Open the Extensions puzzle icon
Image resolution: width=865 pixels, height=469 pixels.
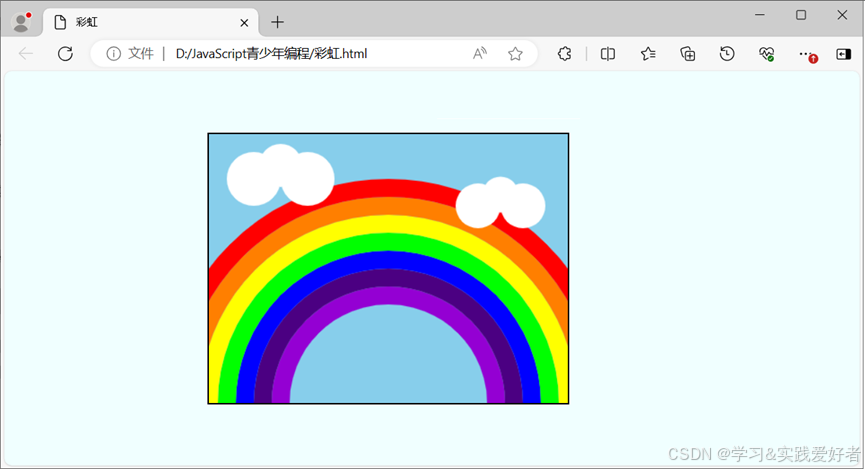[564, 54]
